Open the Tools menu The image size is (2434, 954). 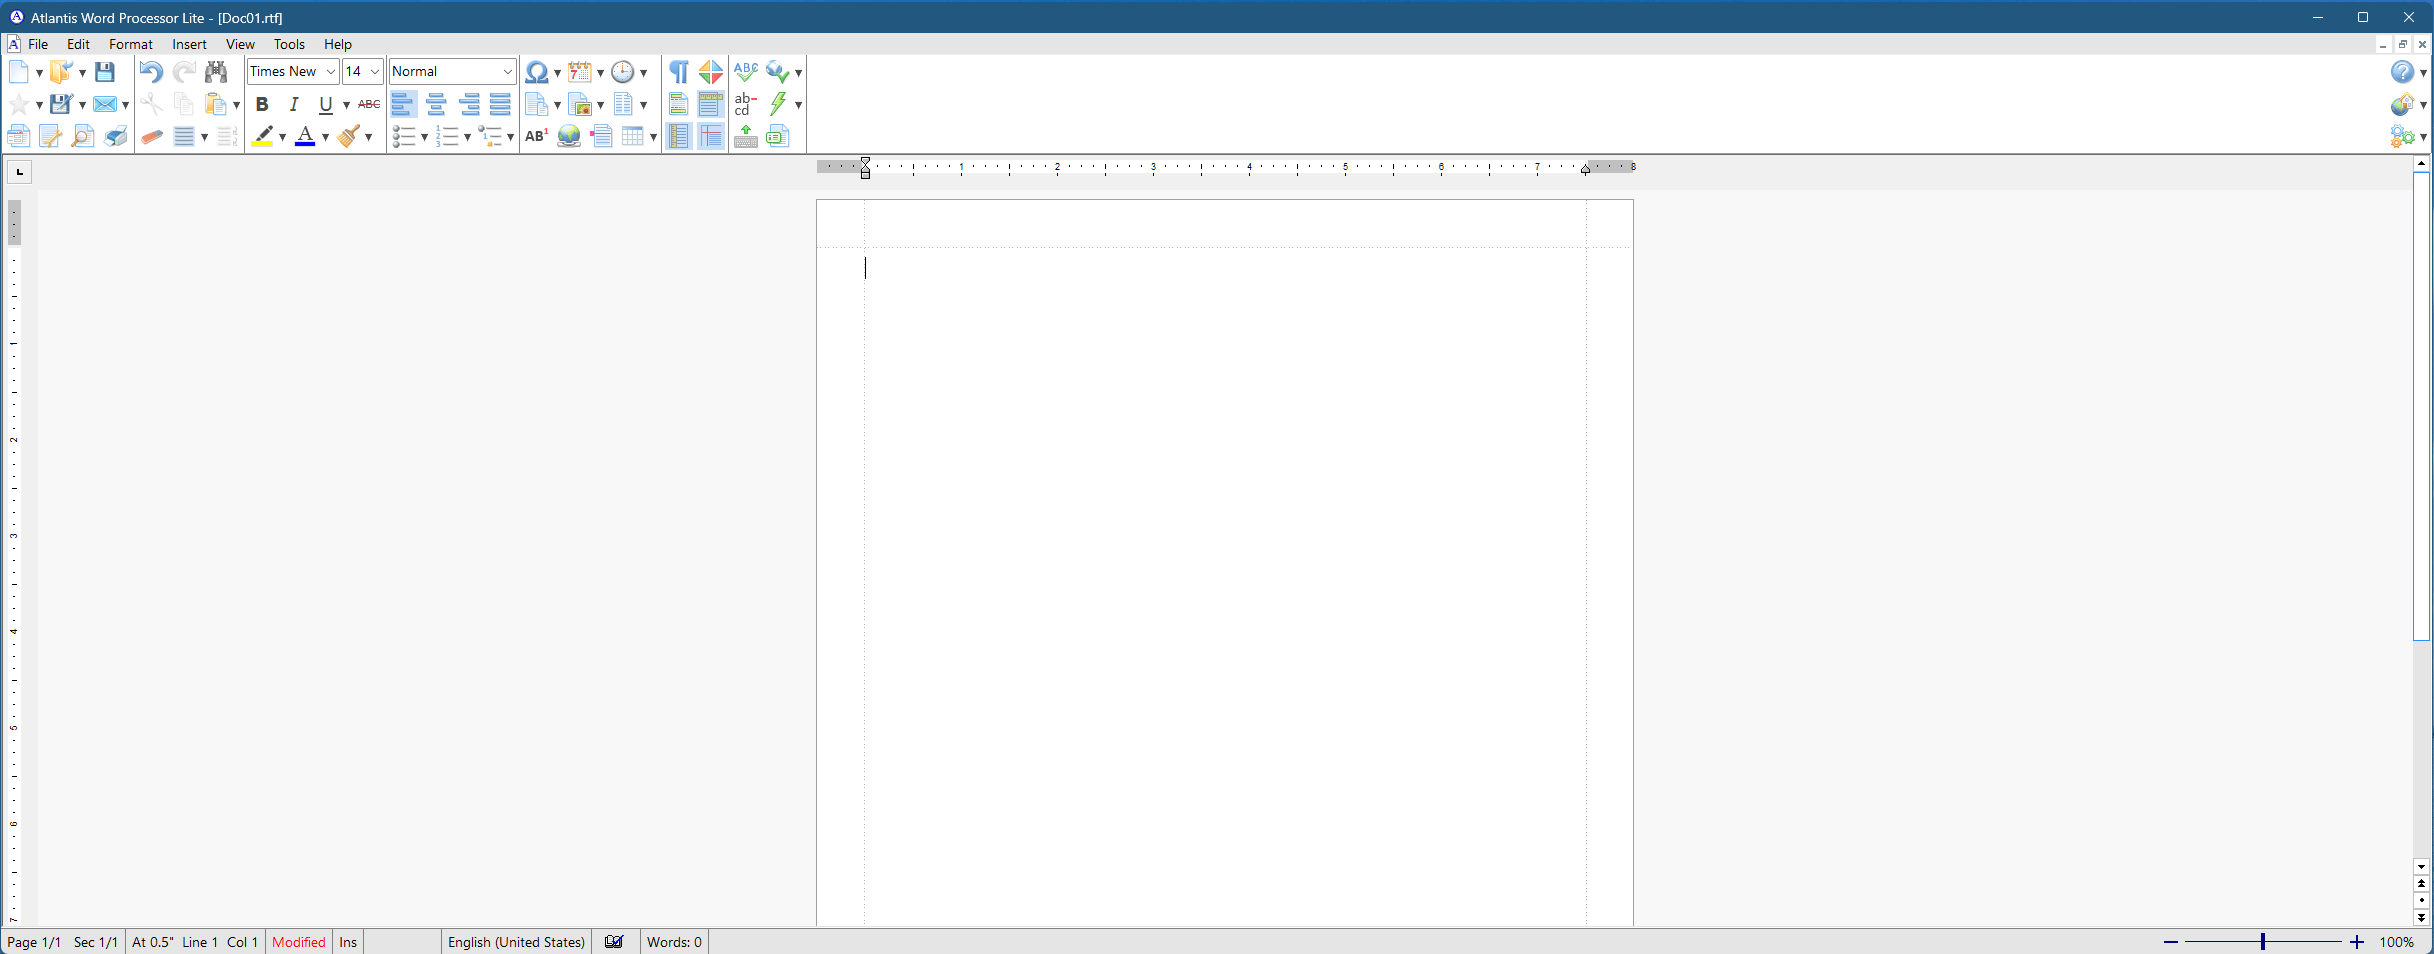coord(289,44)
